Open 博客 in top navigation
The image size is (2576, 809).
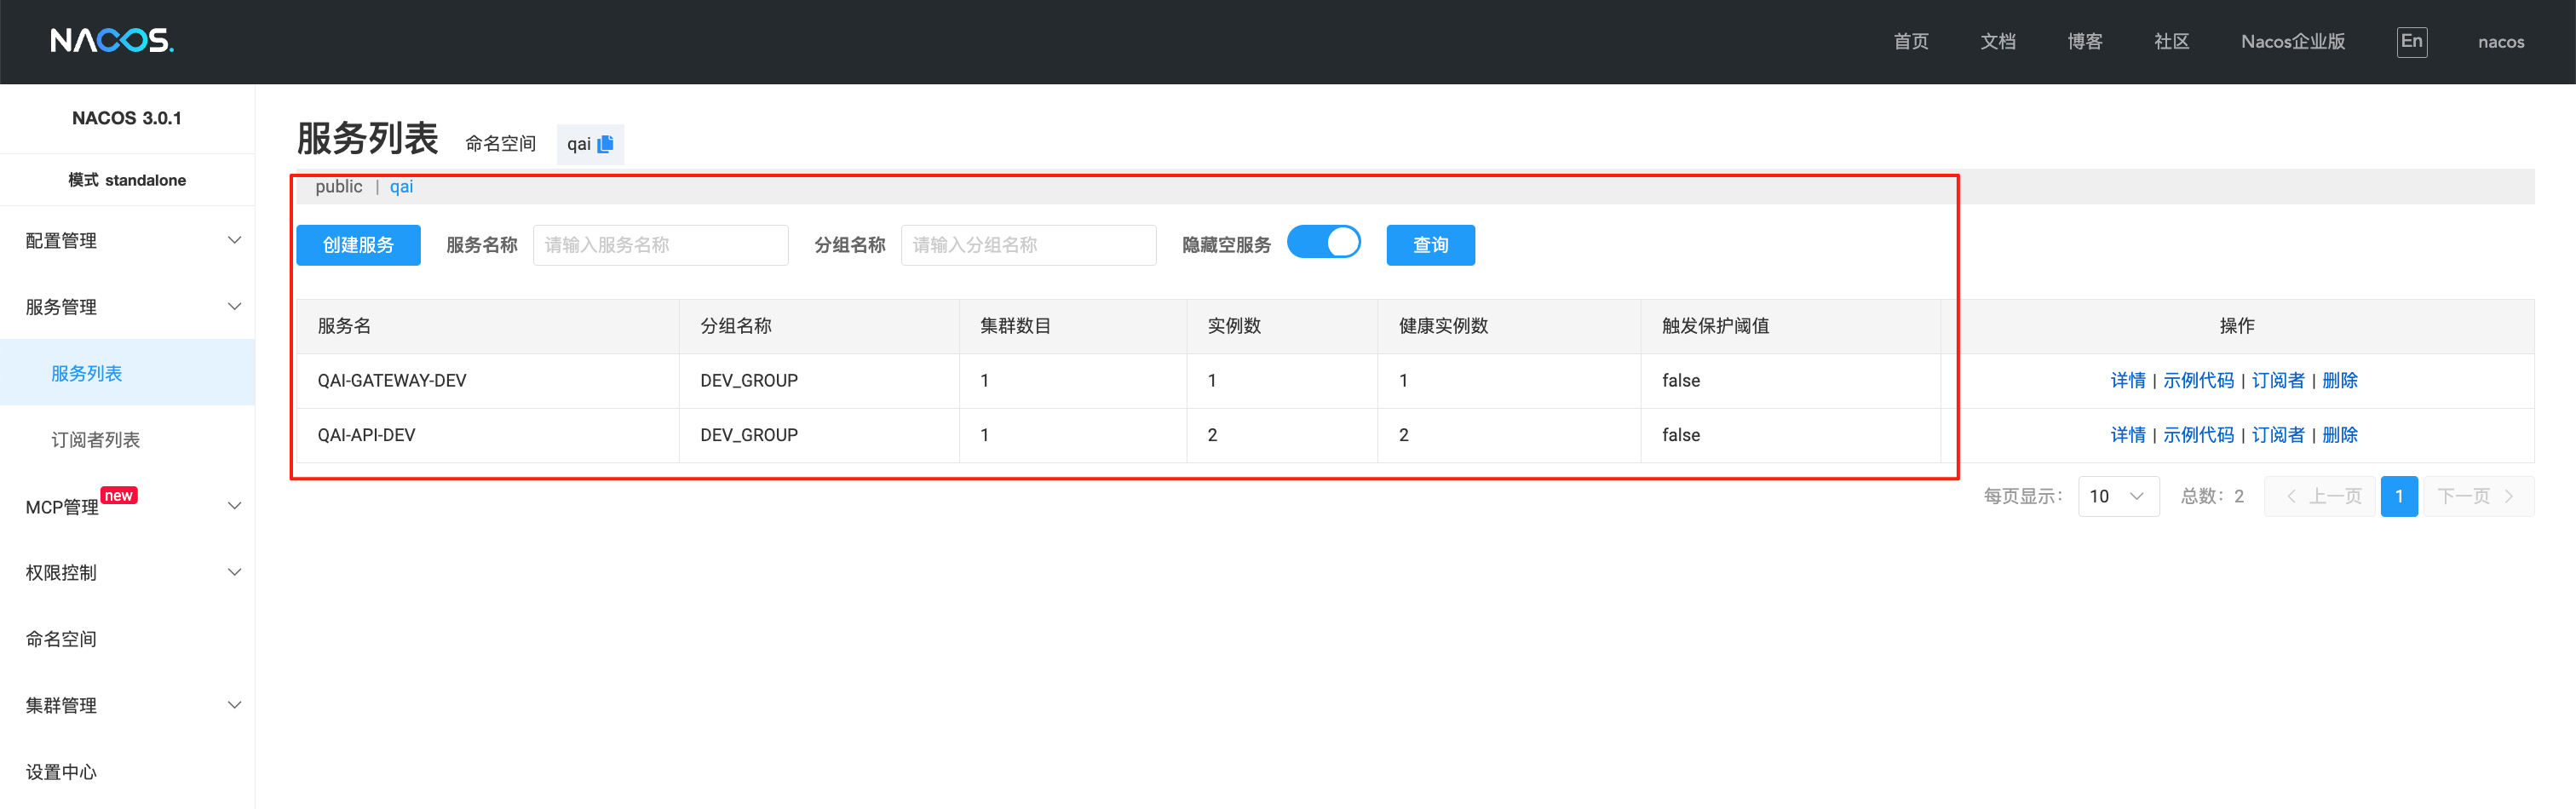2084,41
